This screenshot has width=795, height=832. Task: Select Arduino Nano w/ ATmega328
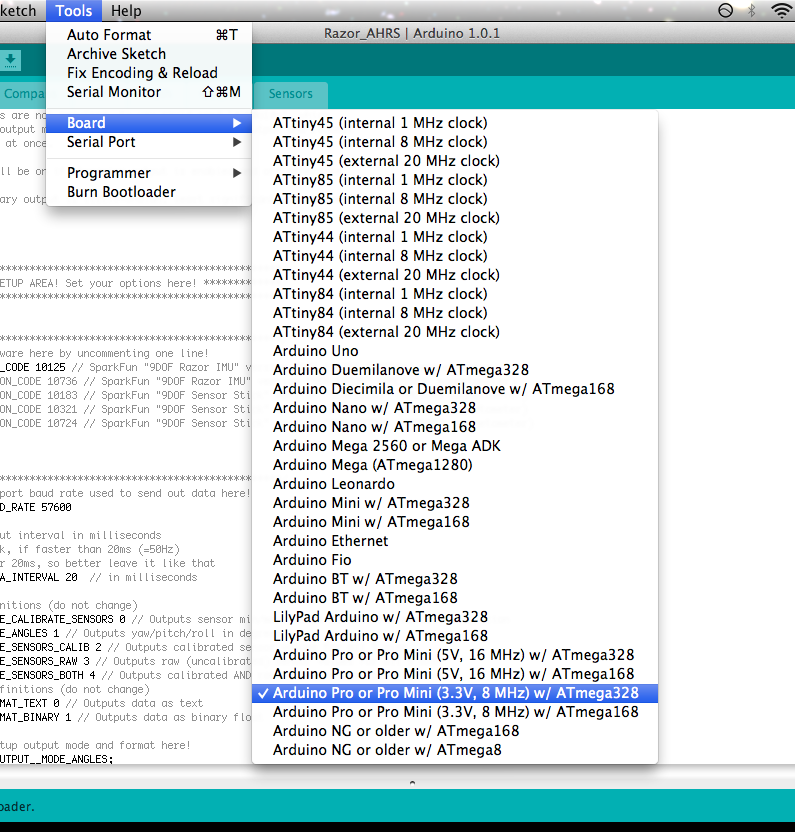[x=455, y=408]
